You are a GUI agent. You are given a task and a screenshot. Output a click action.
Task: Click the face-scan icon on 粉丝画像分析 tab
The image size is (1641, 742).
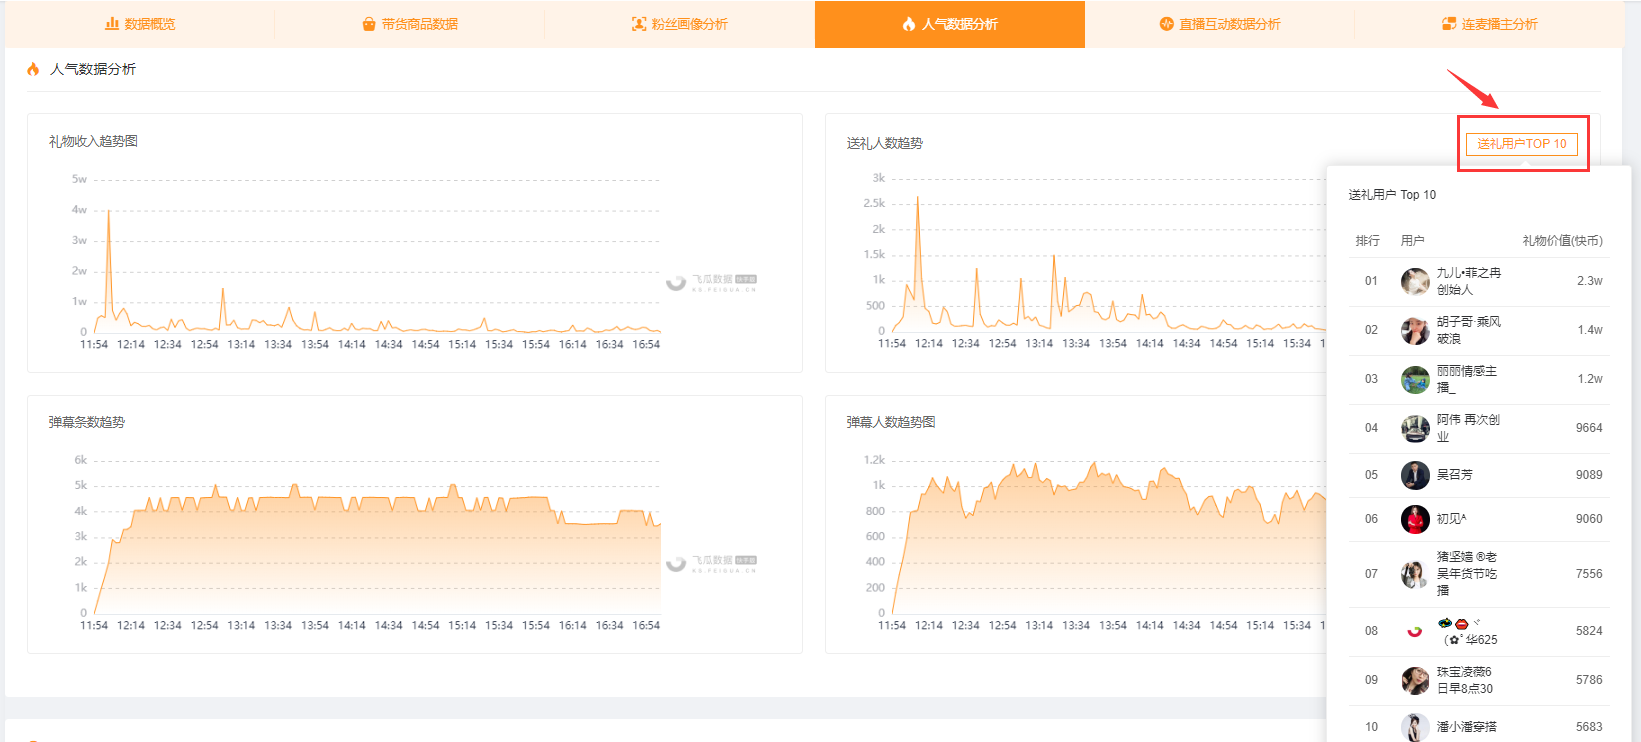click(x=639, y=24)
